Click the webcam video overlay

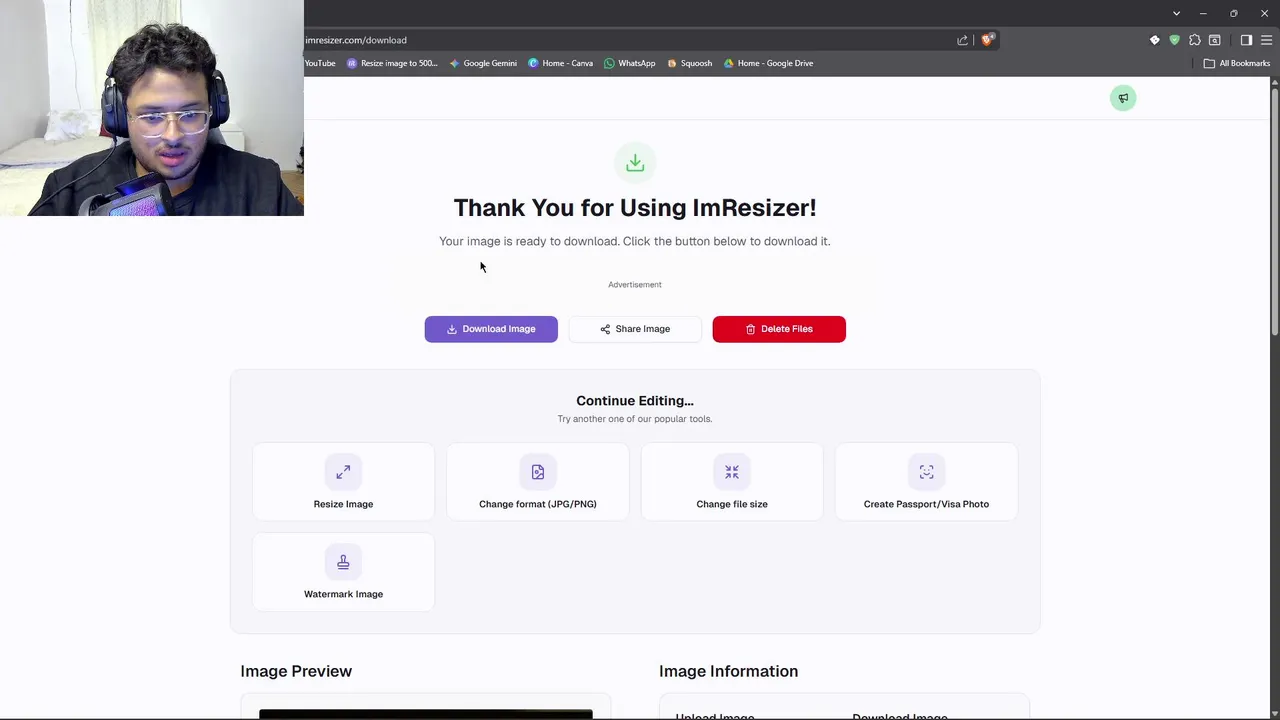152,108
